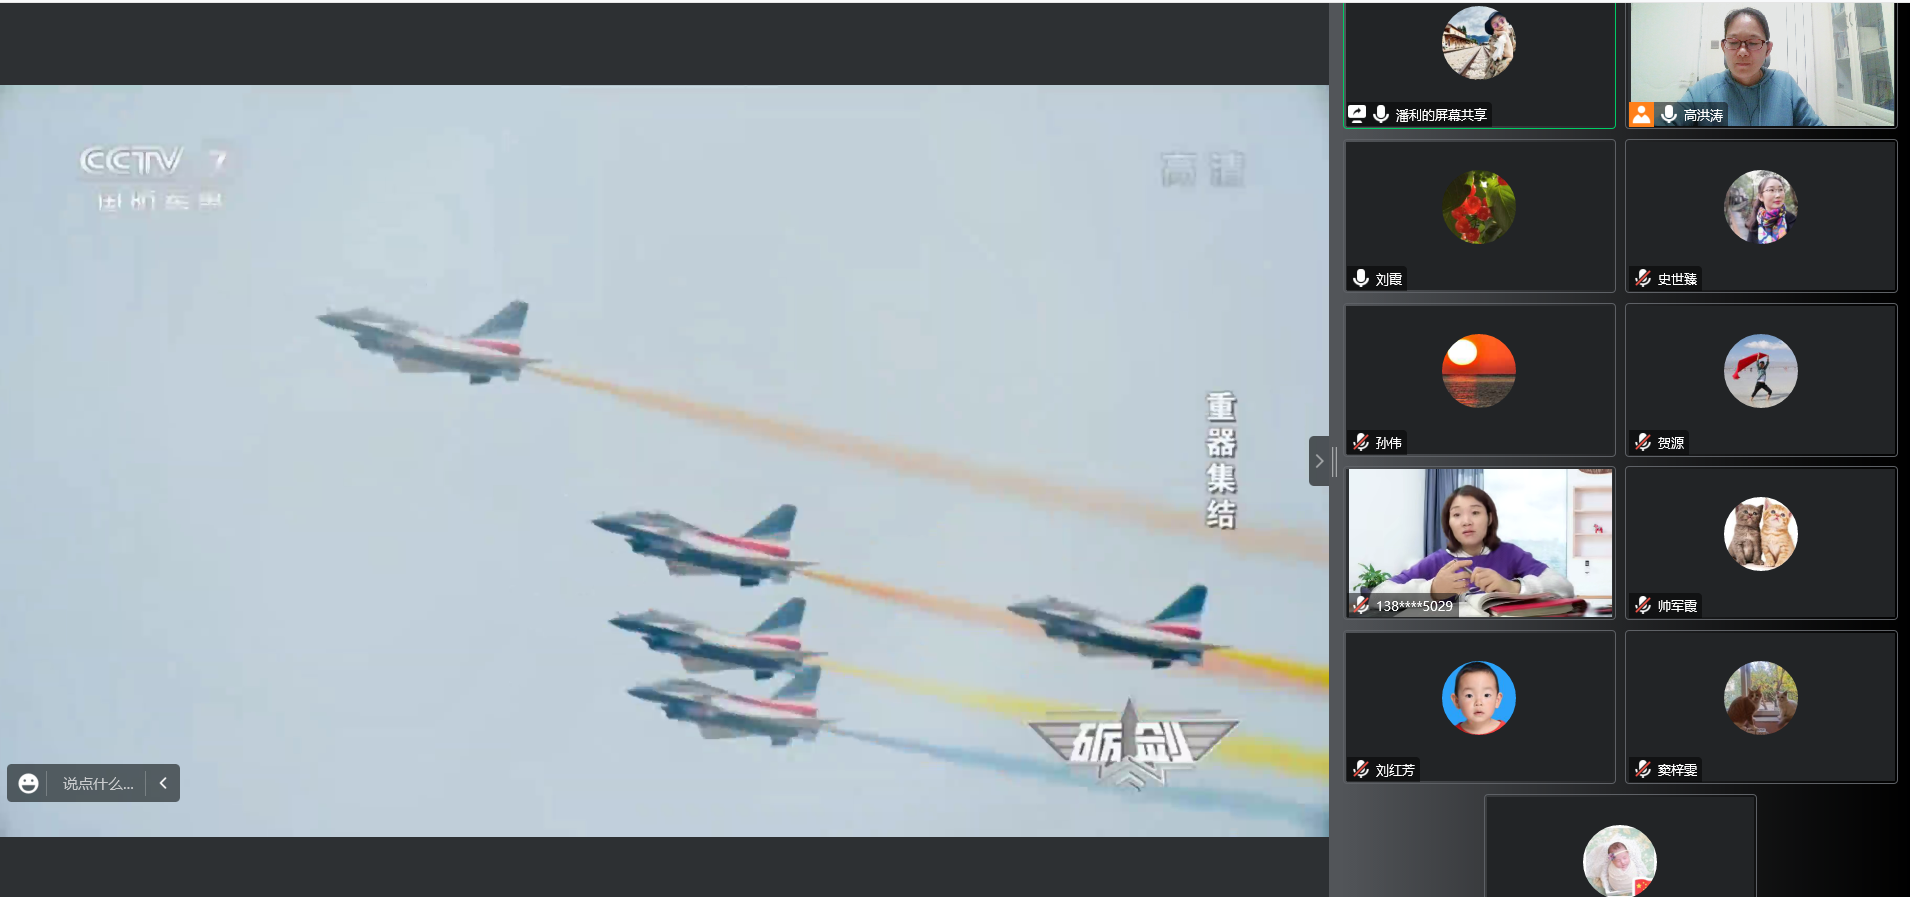Click the panel resize handle beside the collapse arrow

[x=1334, y=461]
